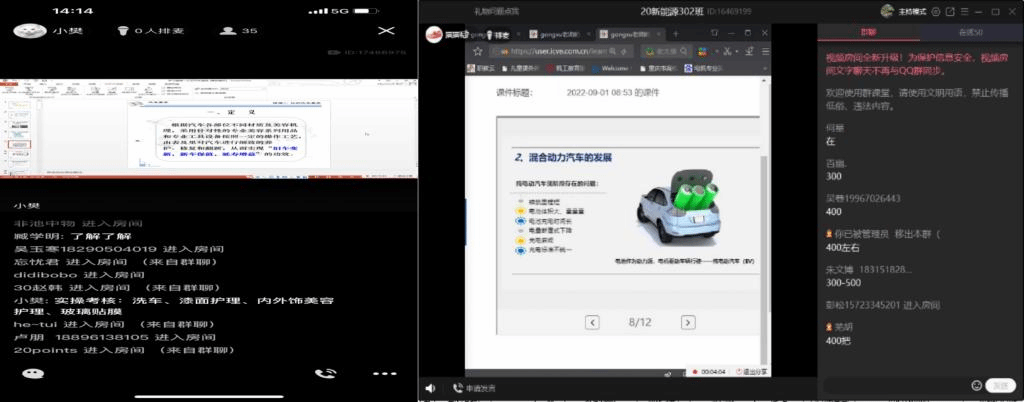Open the three-line menu icon in title bar
Image resolution: width=1024 pixels, height=402 pixels.
(965, 12)
